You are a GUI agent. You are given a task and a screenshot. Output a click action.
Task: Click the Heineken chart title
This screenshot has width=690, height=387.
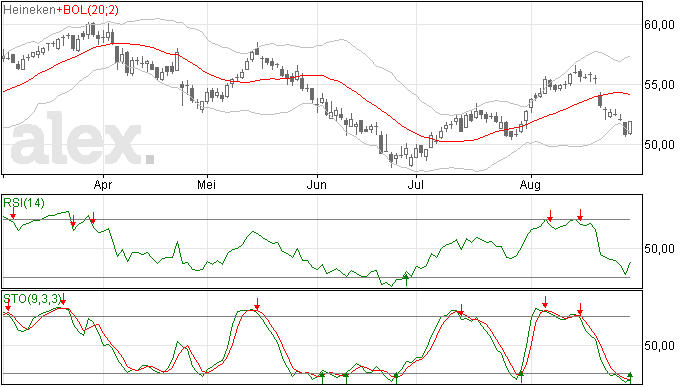29,10
